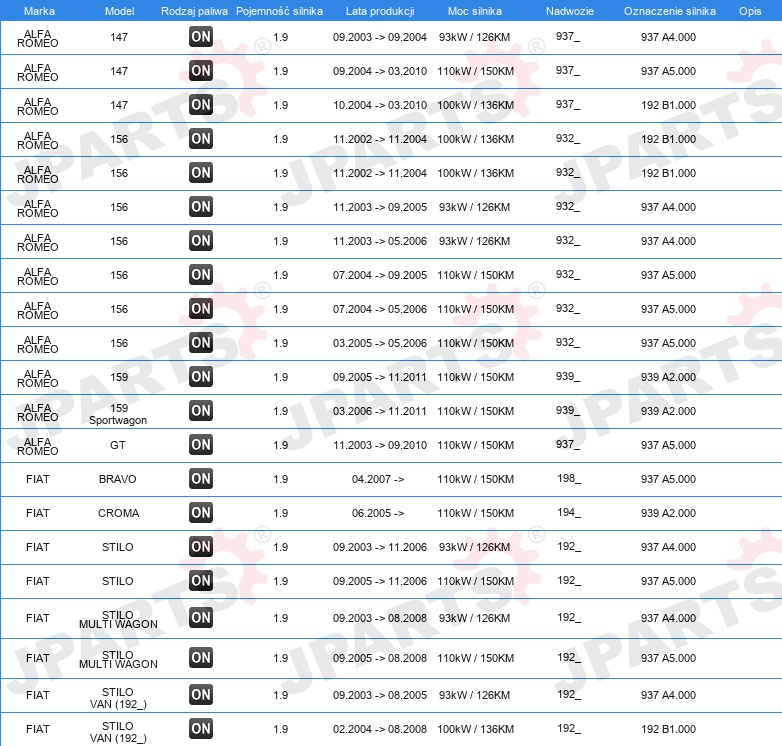782x746 pixels.
Task: Click FIAT brand cell in BRAVO row
Action: [x=38, y=479]
